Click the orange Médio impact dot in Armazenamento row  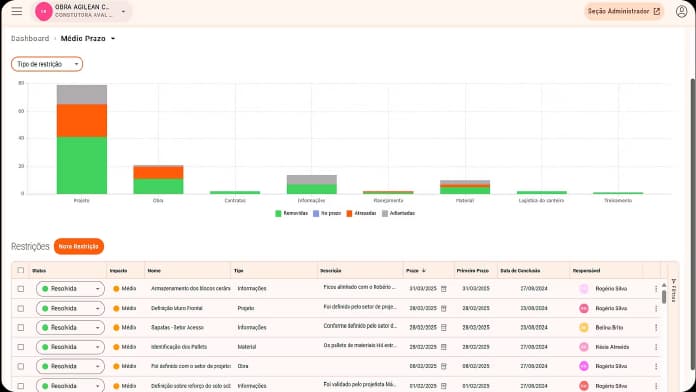(116, 289)
